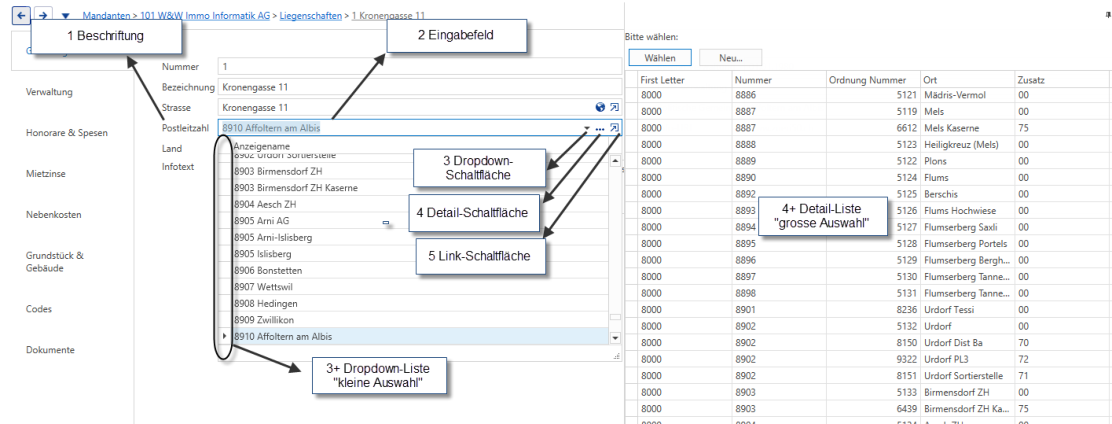Click Ordnung Nummer cell 5132
Image resolution: width=1112 pixels, height=424 pixels.
[873, 327]
